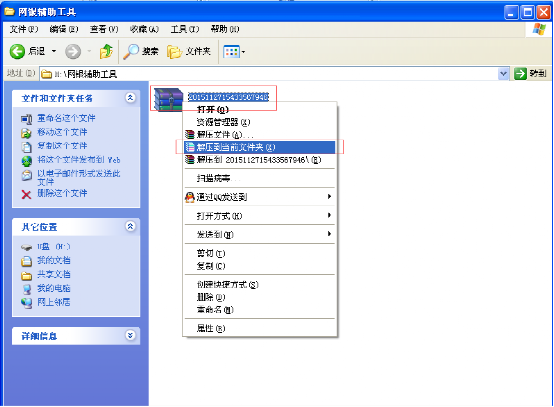
Task: Select the WinRAR archive file icon
Action: click(168, 99)
